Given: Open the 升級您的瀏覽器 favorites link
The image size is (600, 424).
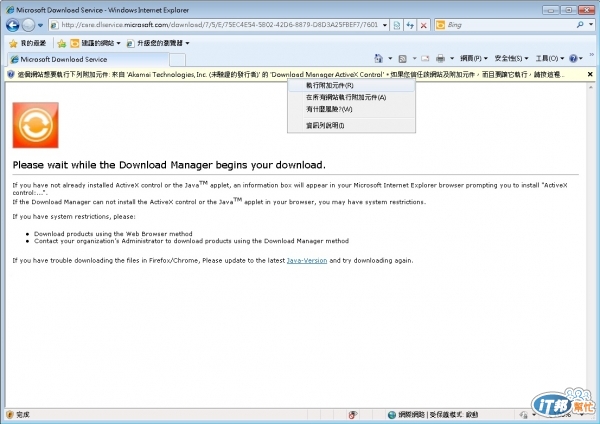Looking at the screenshot, I should (158, 43).
